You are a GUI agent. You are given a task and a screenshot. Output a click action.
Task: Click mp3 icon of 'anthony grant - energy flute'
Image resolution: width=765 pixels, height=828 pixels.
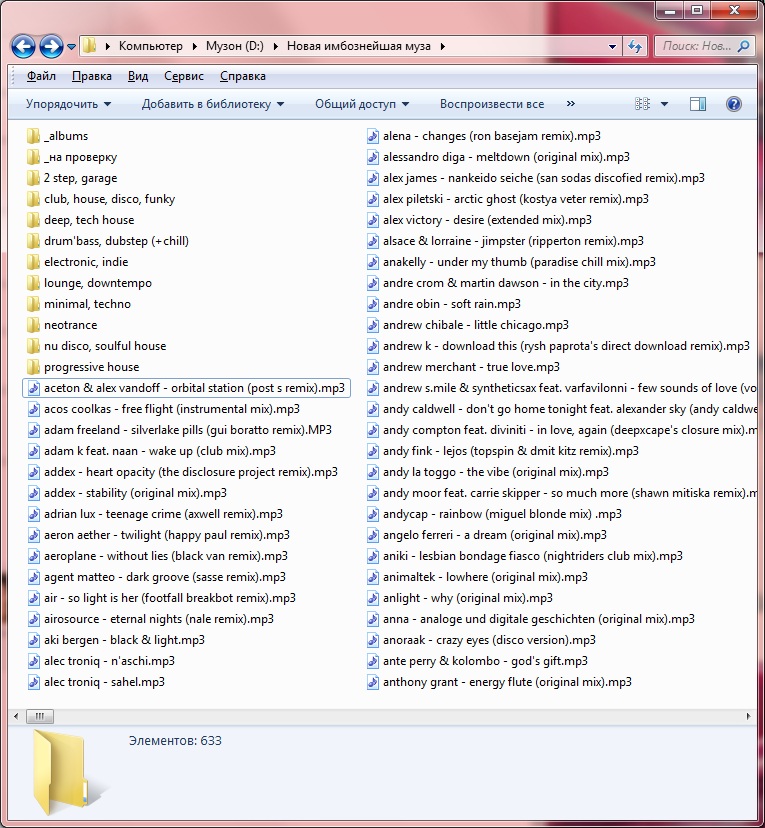point(373,682)
